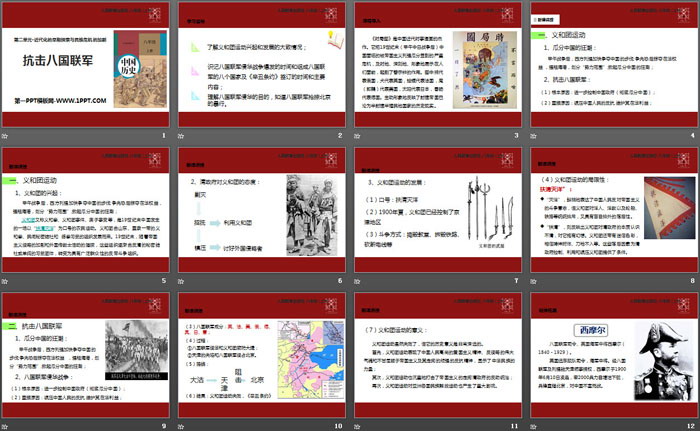700x431 pixels.
Task: Select slide 5 about 义和团的兴起
Action: [x=85, y=210]
